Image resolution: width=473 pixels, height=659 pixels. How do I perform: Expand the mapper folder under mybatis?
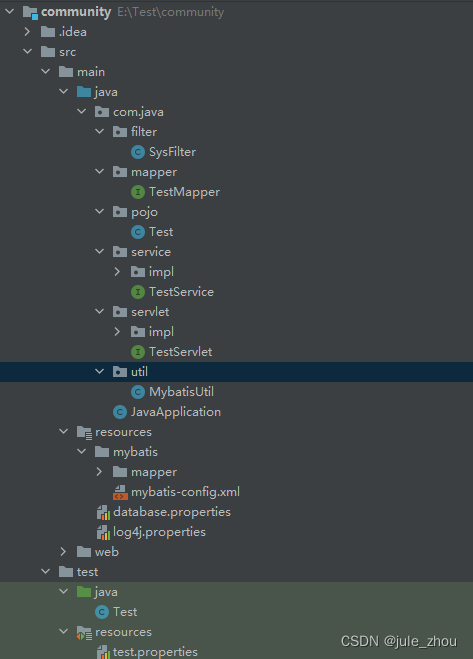100,472
